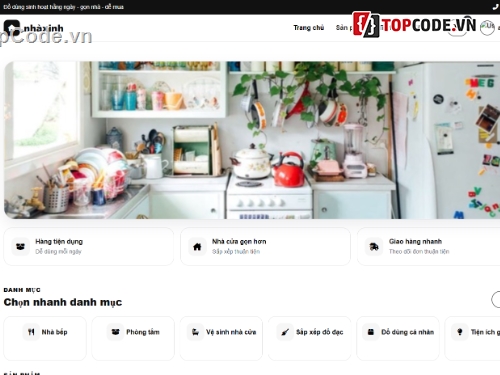The image size is (500, 375).
Task: Click the DANH MỤC section label
Action: pos(22,290)
